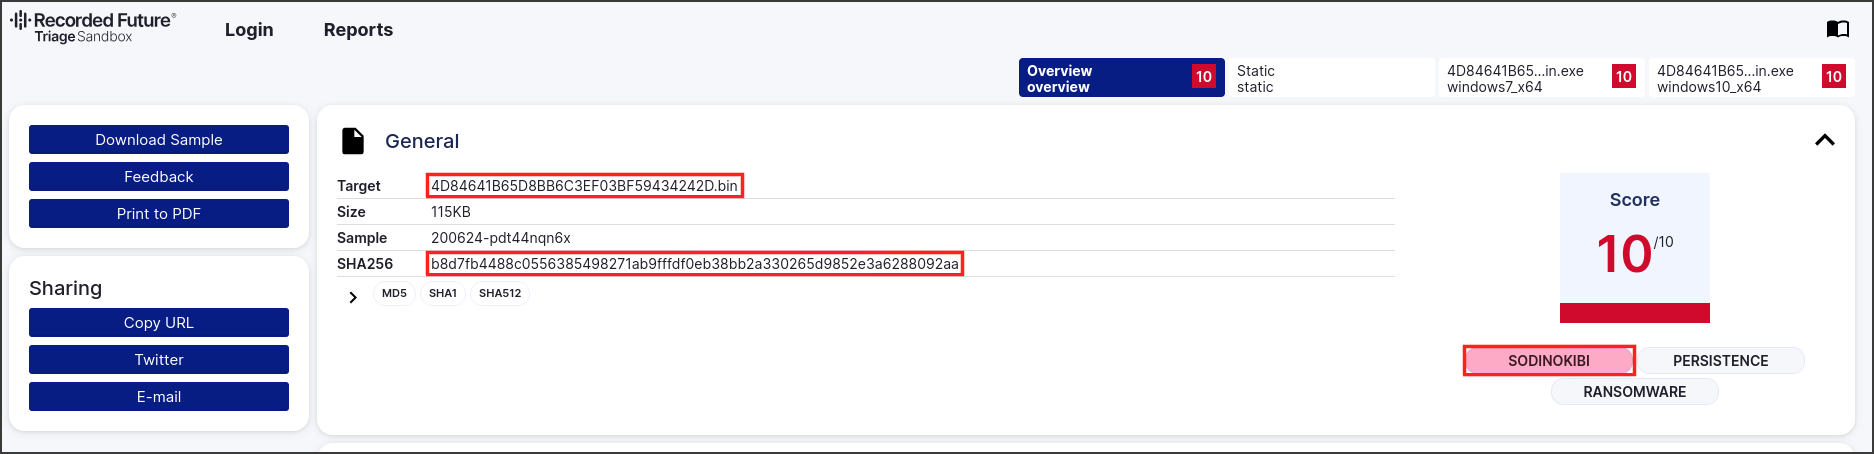Screen dimensions: 1874x454
Task: Click the SODINOKIBI tag
Action: 1549,361
